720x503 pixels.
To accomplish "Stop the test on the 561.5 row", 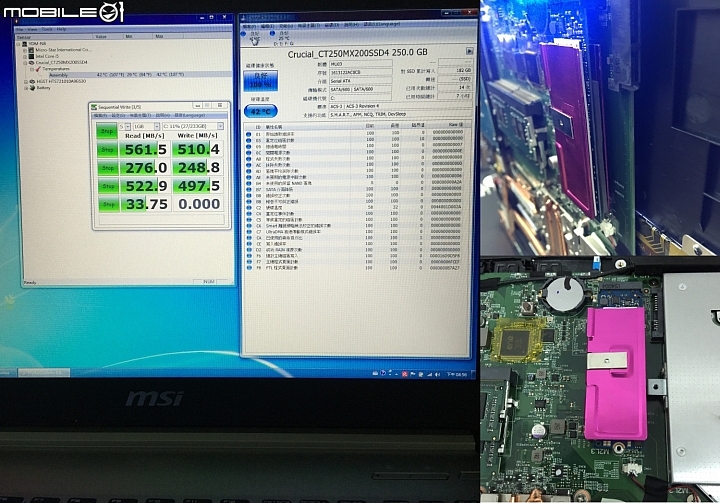I will pyautogui.click(x=107, y=150).
